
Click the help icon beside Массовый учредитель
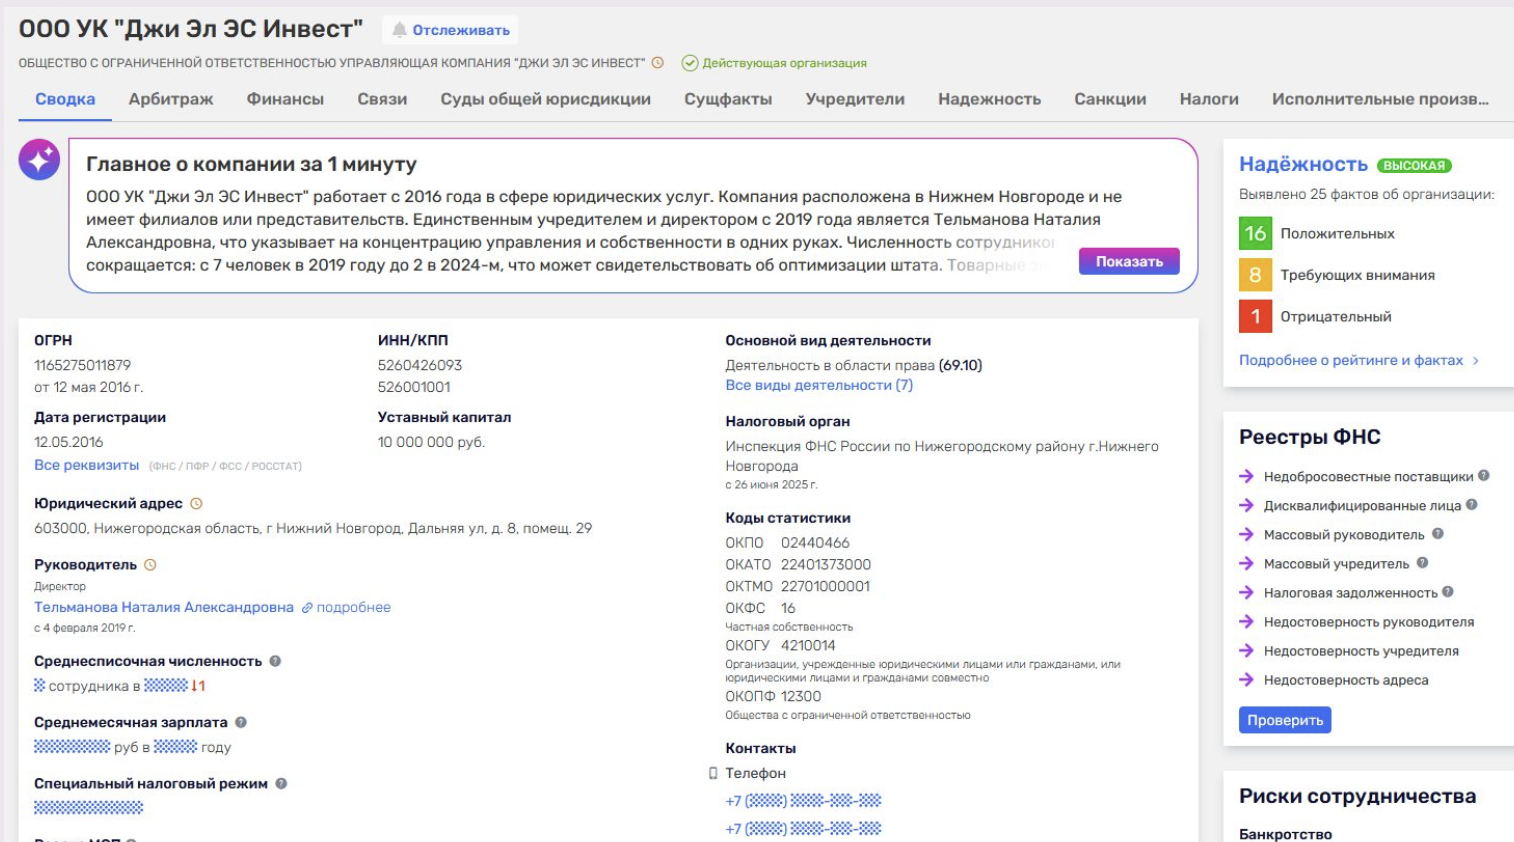(1422, 563)
